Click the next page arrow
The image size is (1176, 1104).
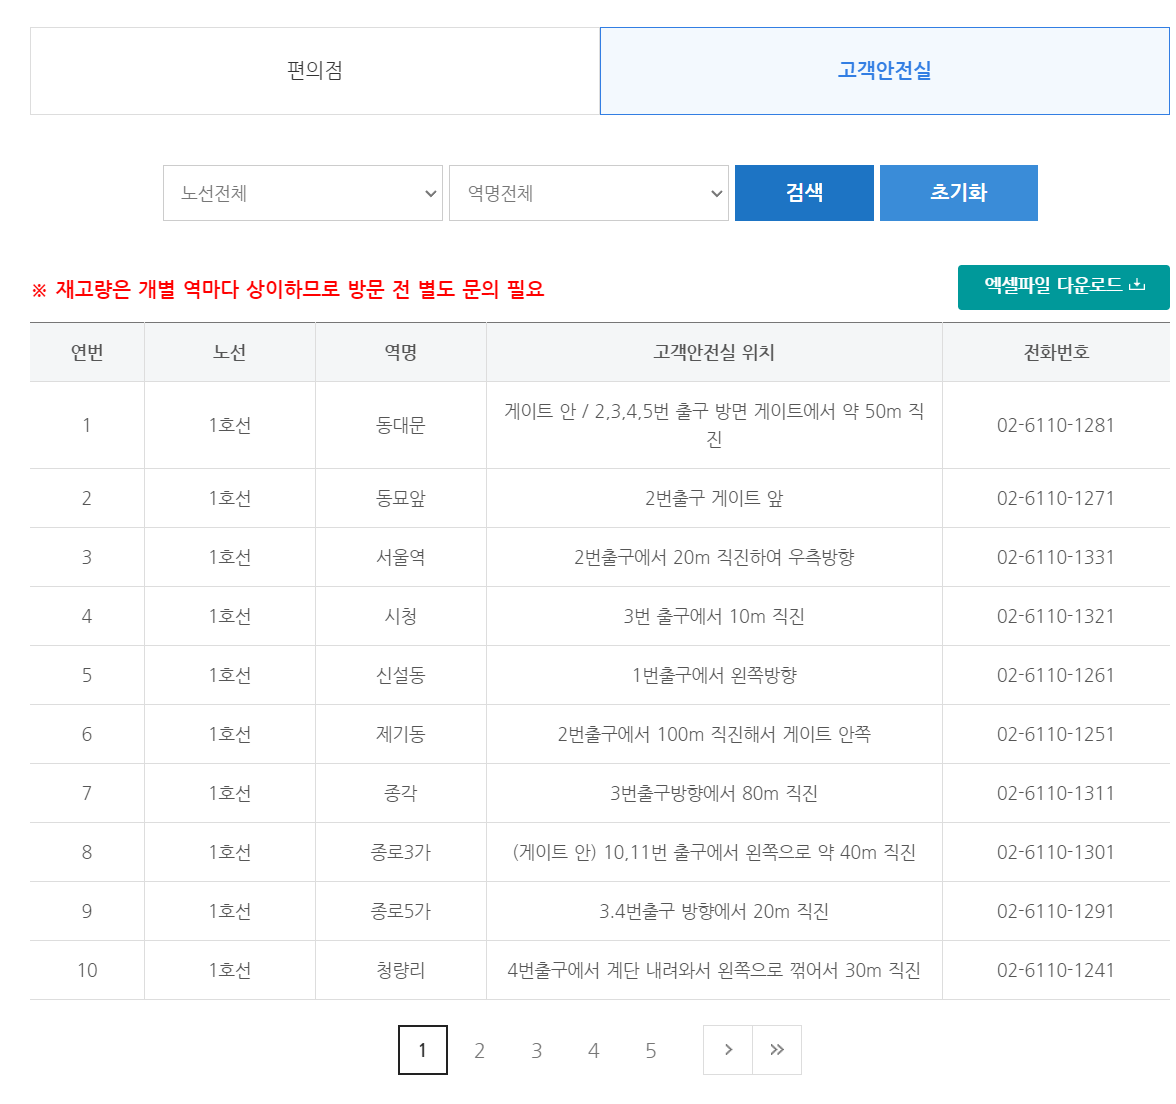pyautogui.click(x=727, y=1050)
